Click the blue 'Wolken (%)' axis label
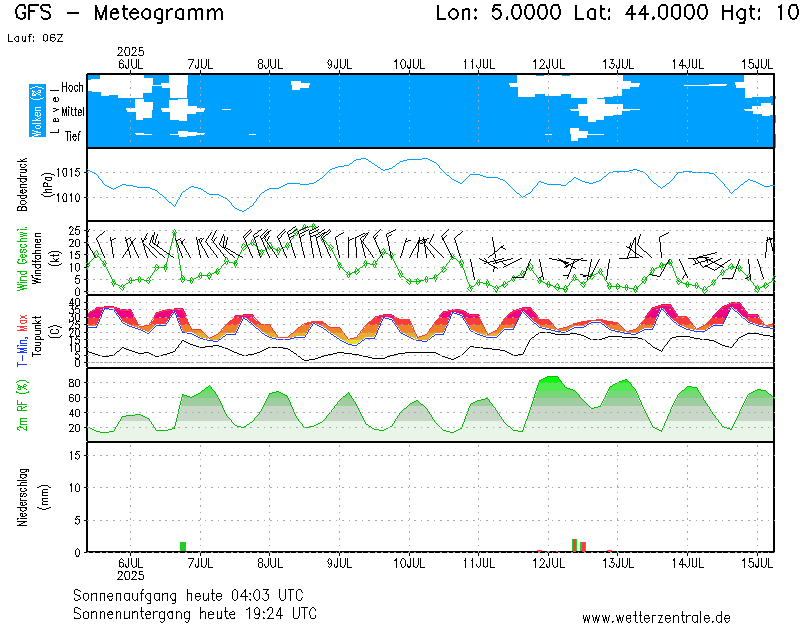The height and width of the screenshot is (625, 800). (x=37, y=111)
